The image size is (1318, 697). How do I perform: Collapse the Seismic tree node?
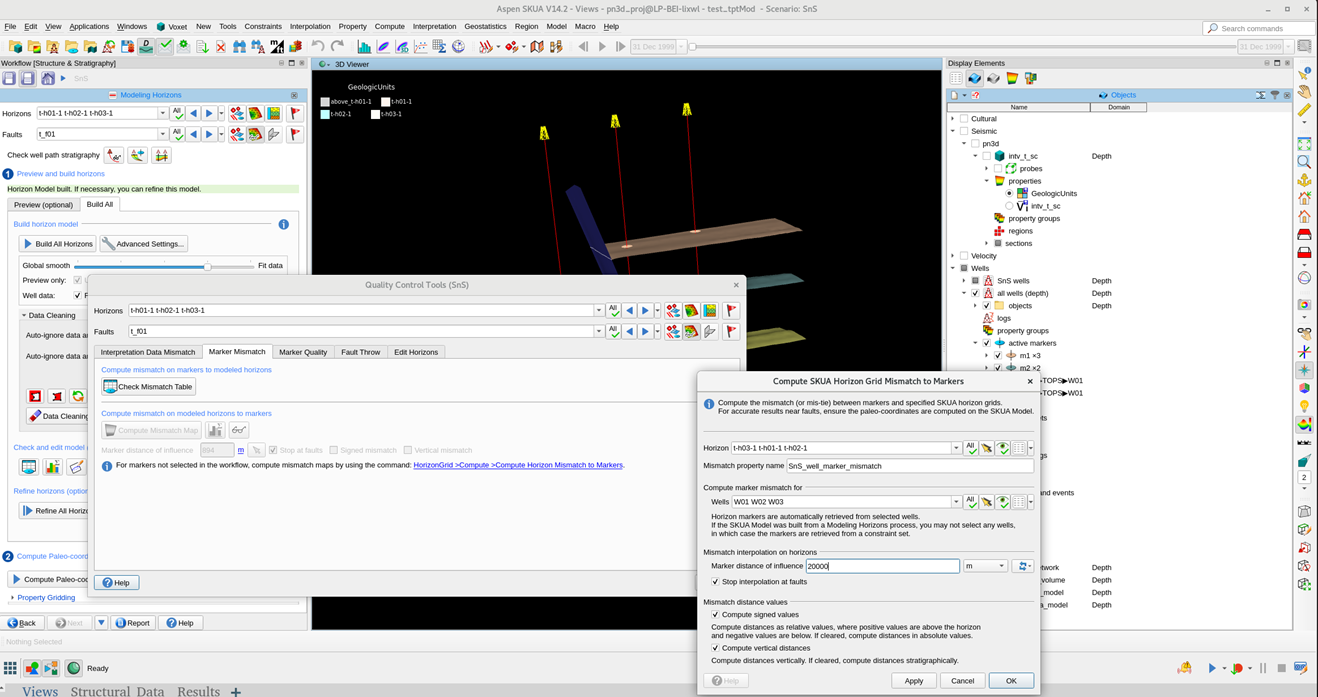(x=953, y=131)
